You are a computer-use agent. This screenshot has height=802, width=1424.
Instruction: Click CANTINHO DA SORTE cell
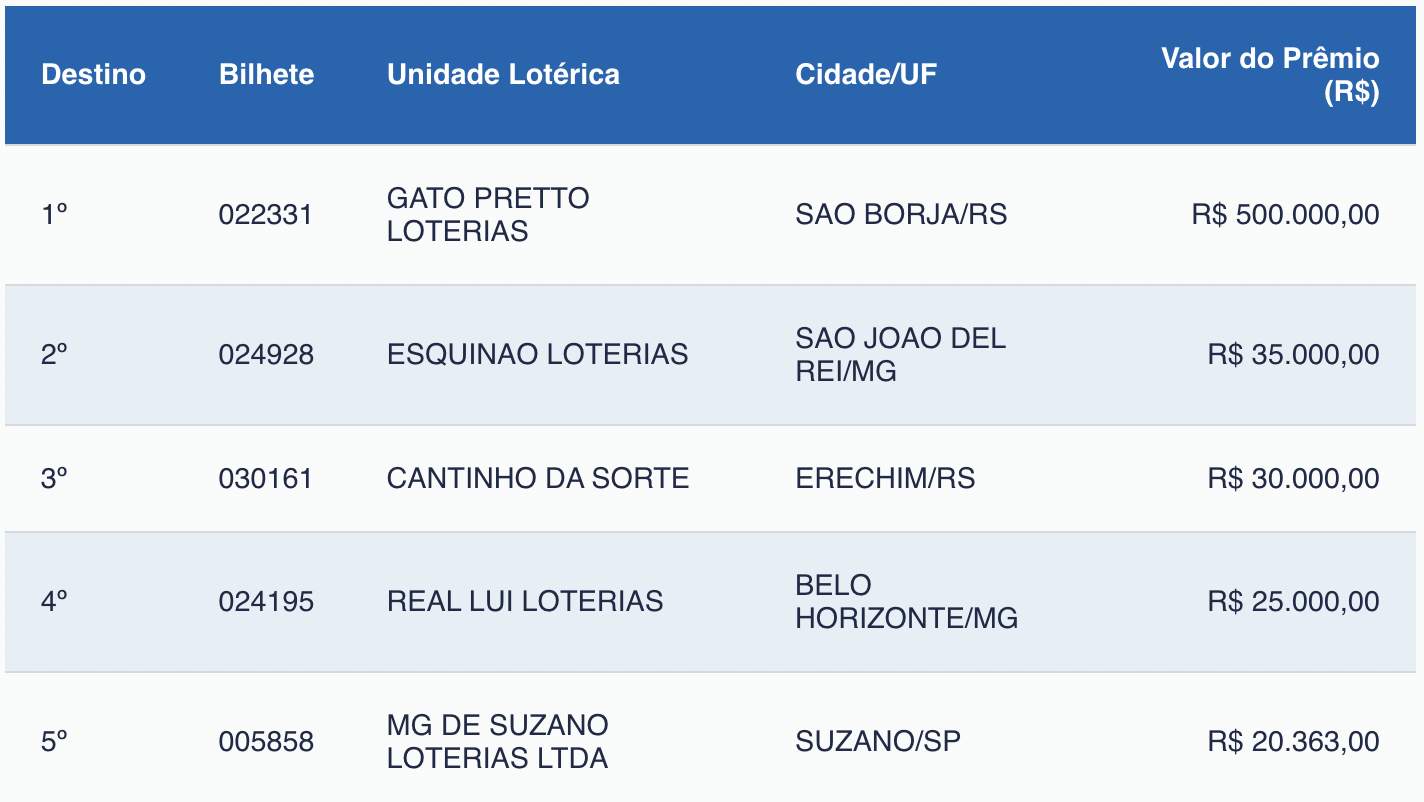click(x=538, y=479)
